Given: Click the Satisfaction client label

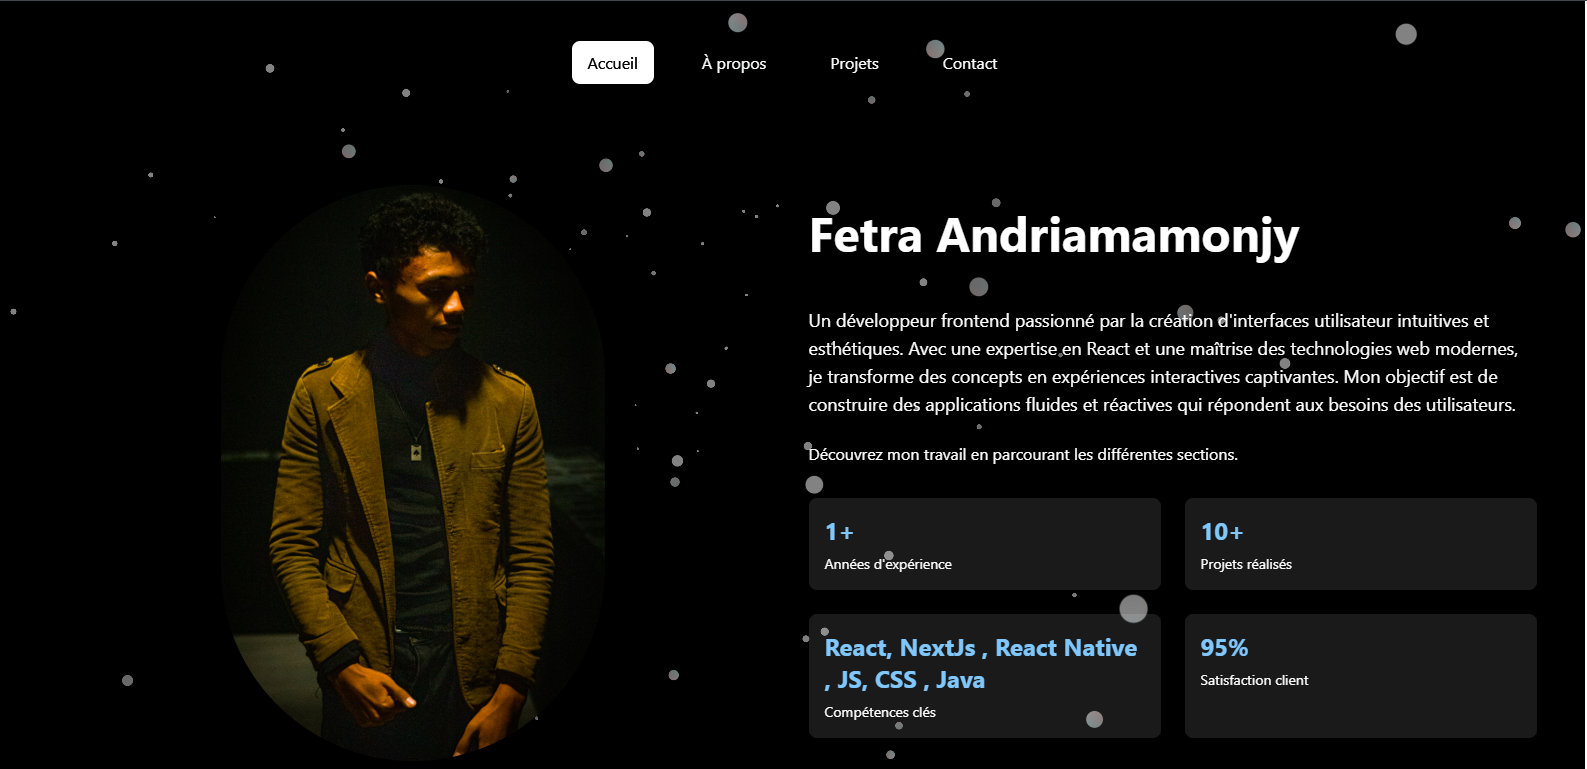Looking at the screenshot, I should click(x=1254, y=680).
